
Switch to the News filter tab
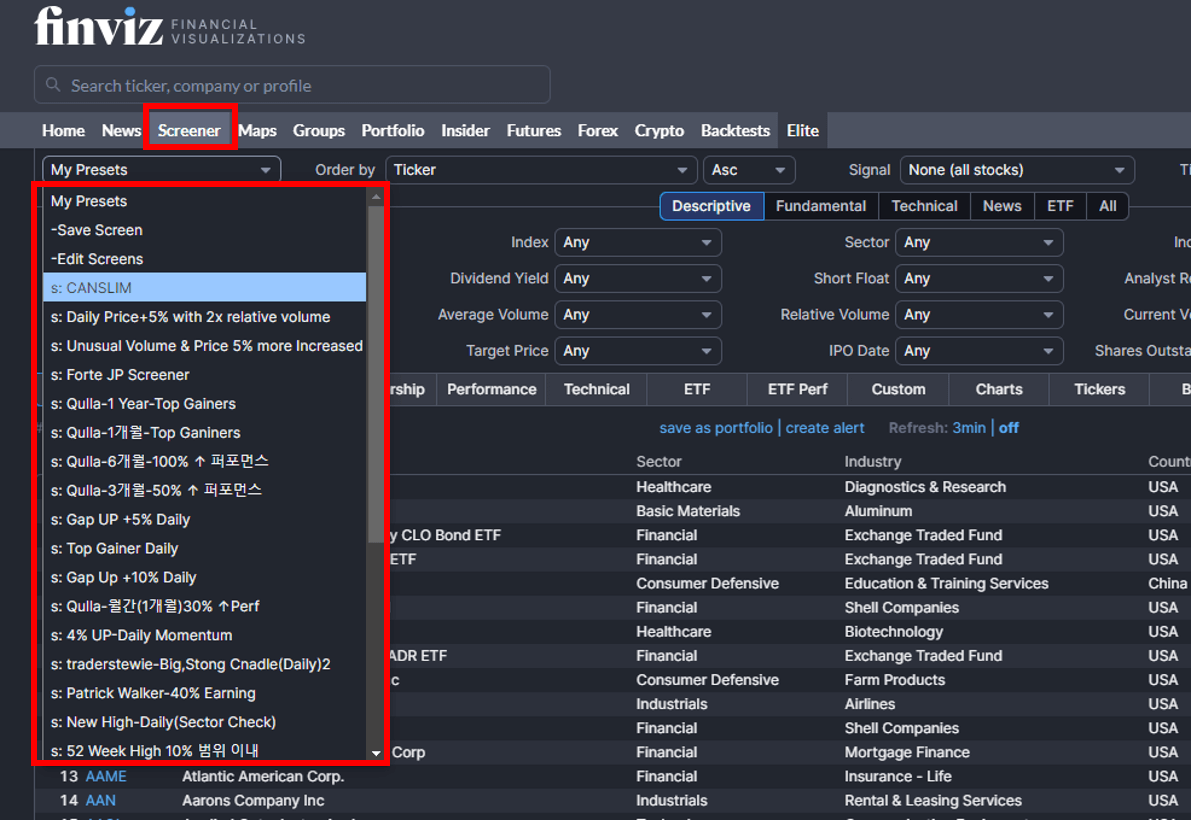pos(1002,206)
